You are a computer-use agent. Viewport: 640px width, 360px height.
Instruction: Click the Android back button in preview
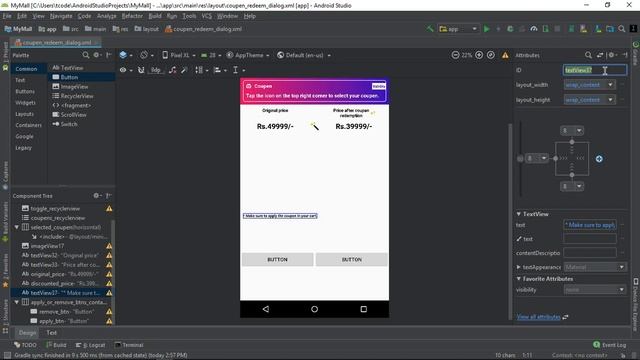(x=266, y=309)
